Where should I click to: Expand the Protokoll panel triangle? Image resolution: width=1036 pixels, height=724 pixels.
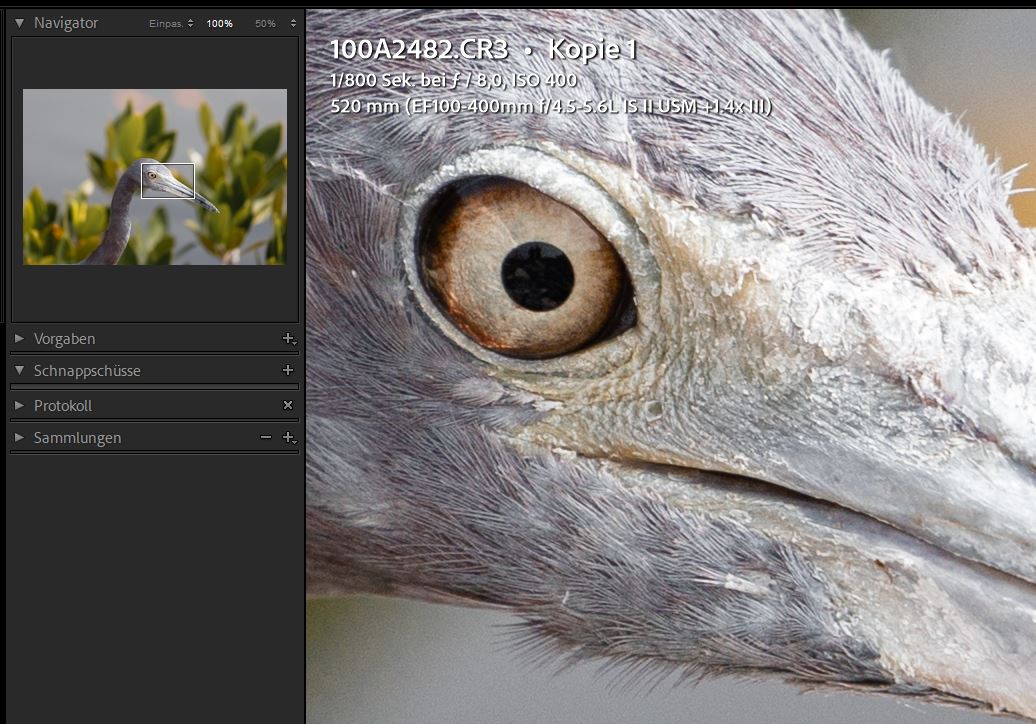tap(19, 405)
